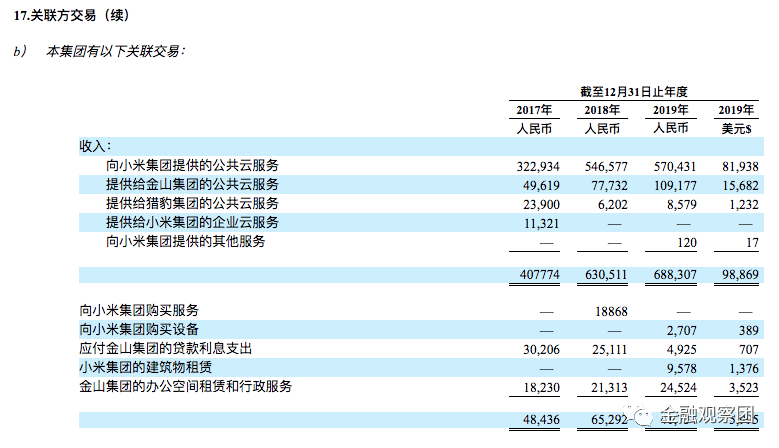The width and height of the screenshot is (779, 448).
Task: Click the value 3,523
Action: 744,388
